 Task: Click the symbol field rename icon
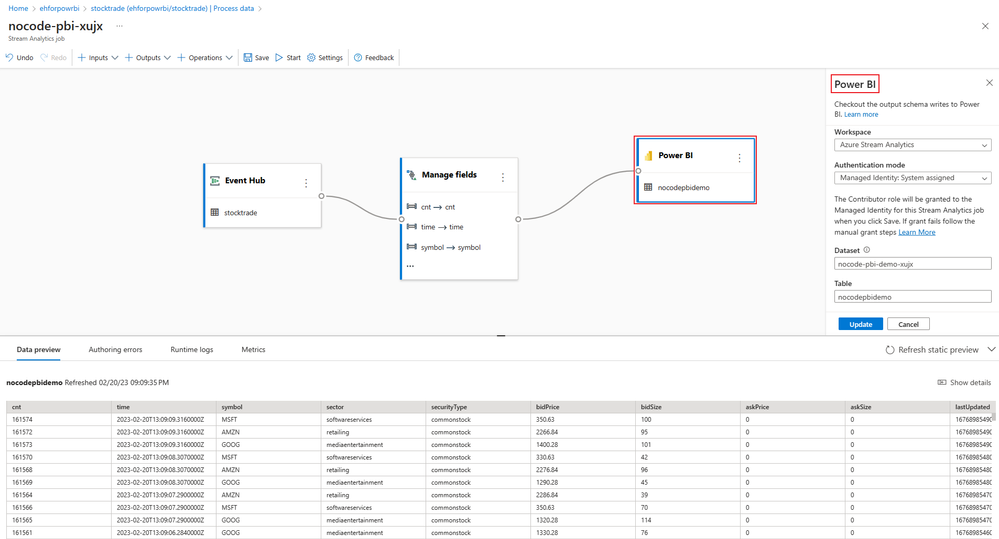tap(412, 247)
